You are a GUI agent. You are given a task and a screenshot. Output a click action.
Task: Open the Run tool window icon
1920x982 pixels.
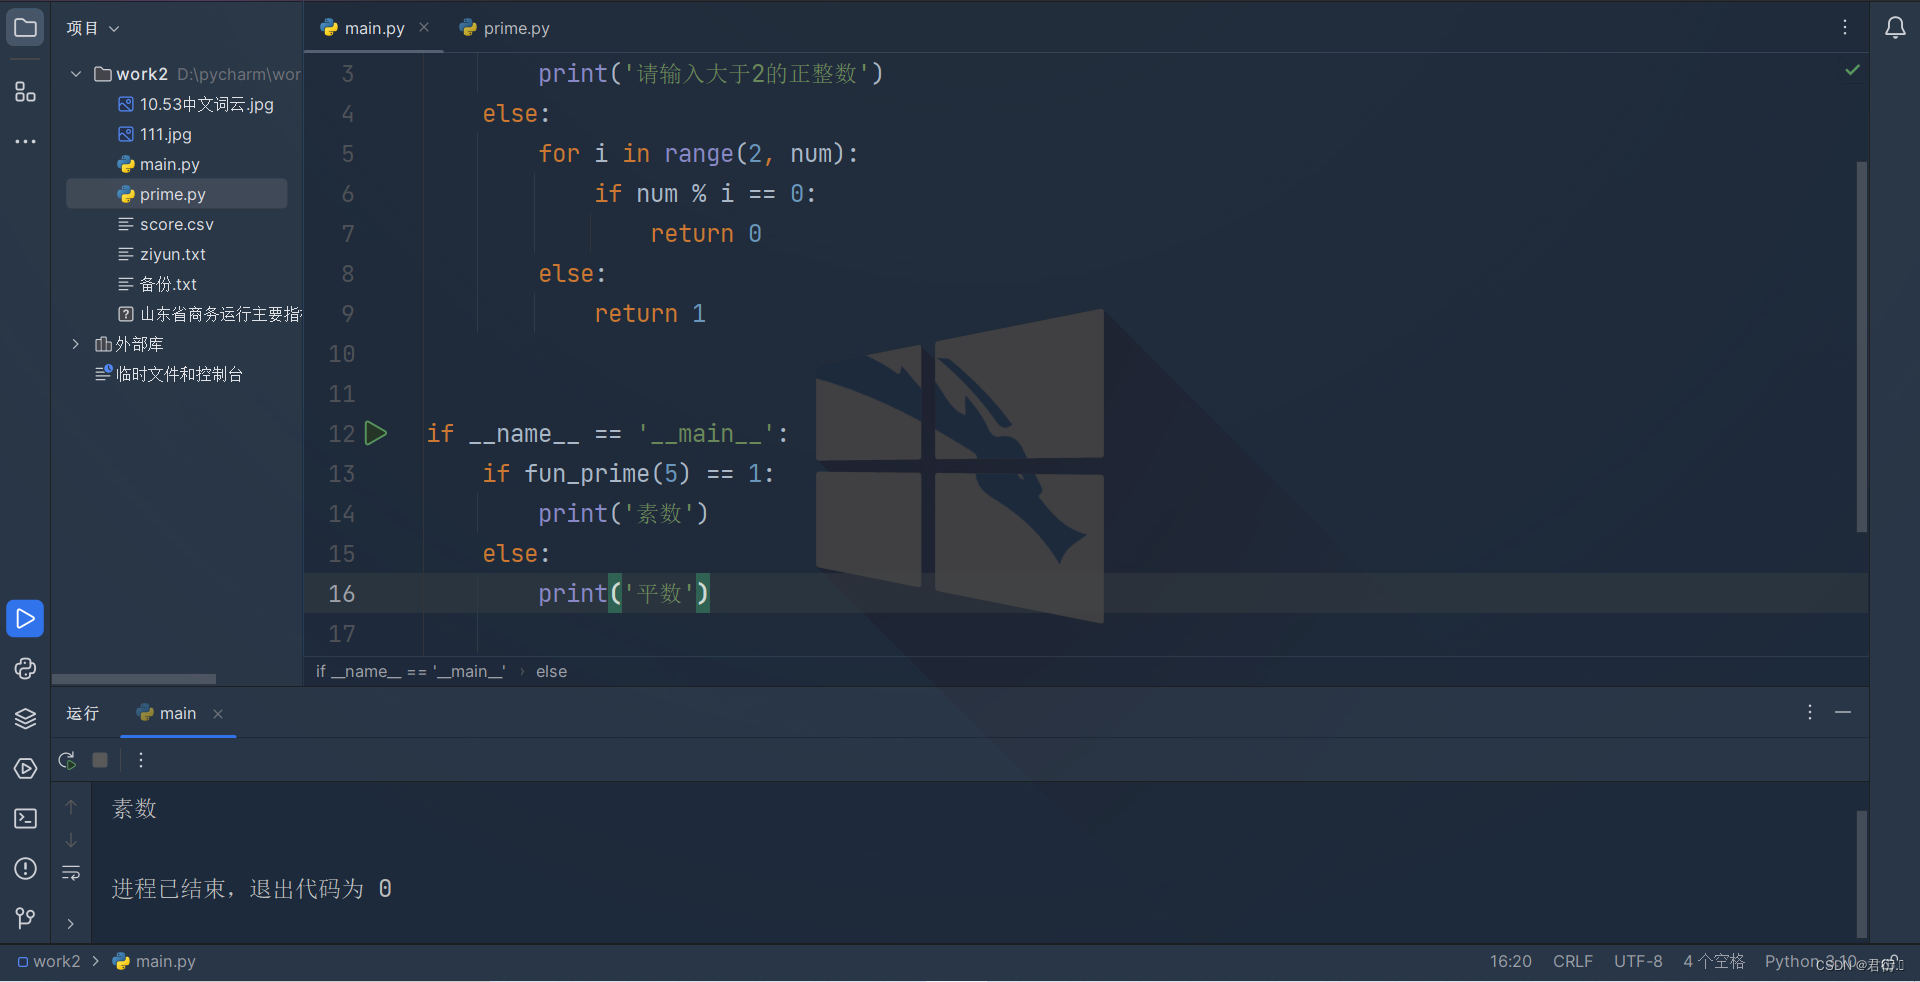click(25, 619)
